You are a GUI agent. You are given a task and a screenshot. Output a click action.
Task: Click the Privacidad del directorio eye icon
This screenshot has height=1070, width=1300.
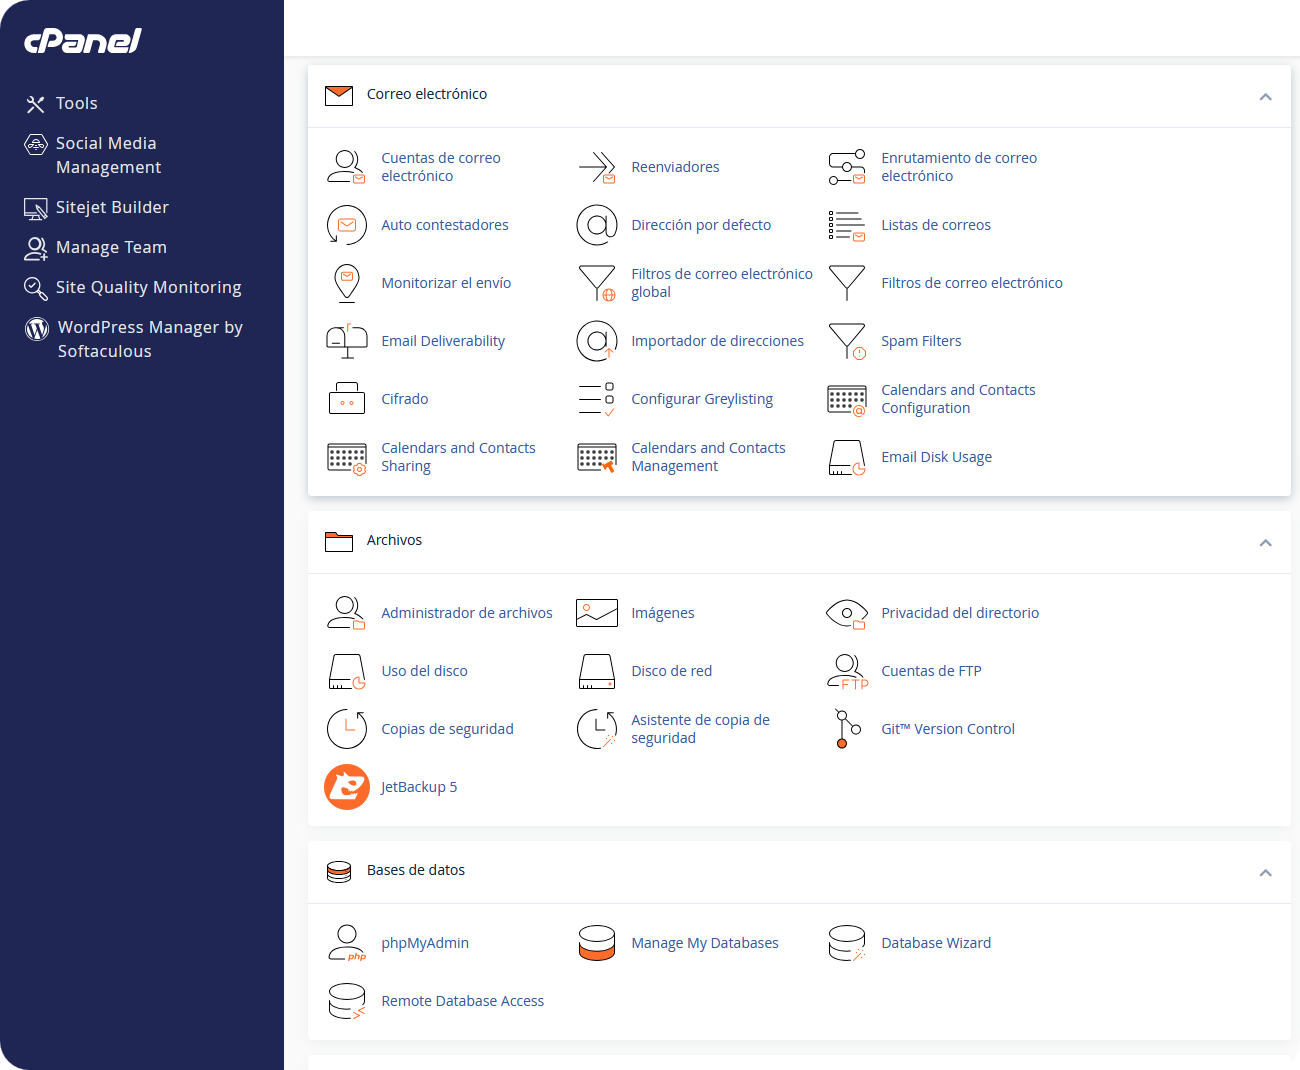(847, 613)
